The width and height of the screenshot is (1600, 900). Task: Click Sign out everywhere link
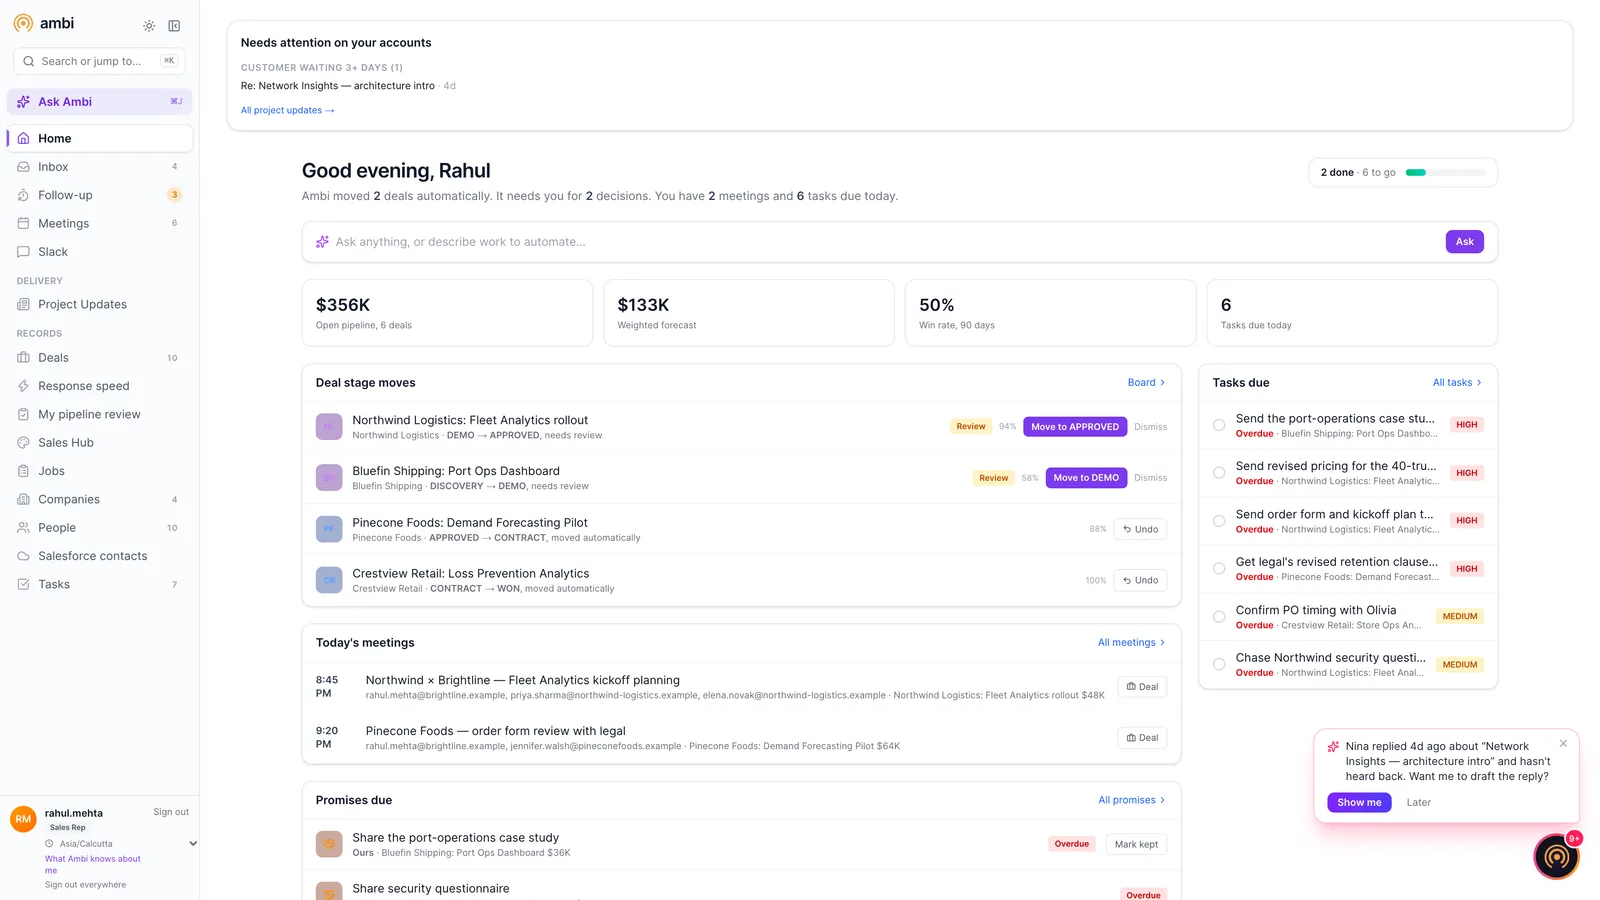[85, 885]
